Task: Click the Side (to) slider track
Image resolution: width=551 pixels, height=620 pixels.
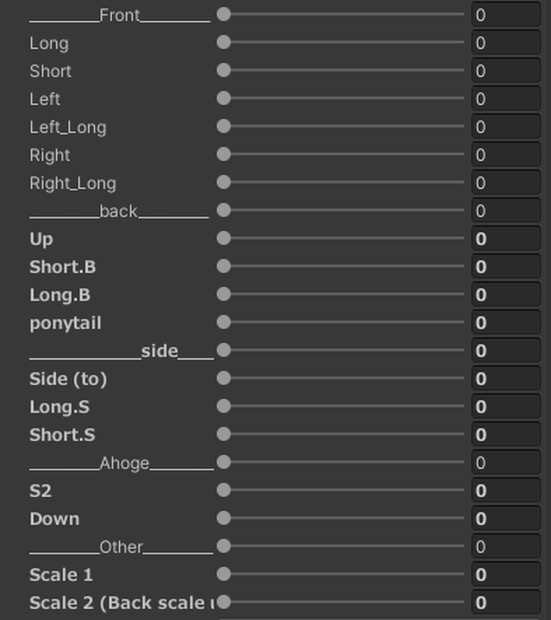Action: [x=341, y=378]
